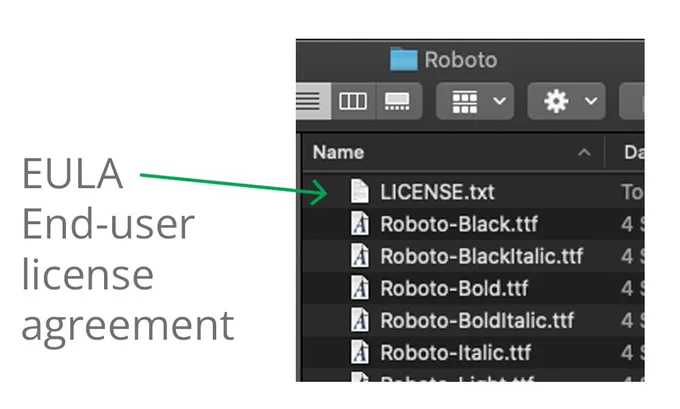Select Roboto-BlackItalic.ttf
Screen dimensions: 680x409
click(x=481, y=256)
